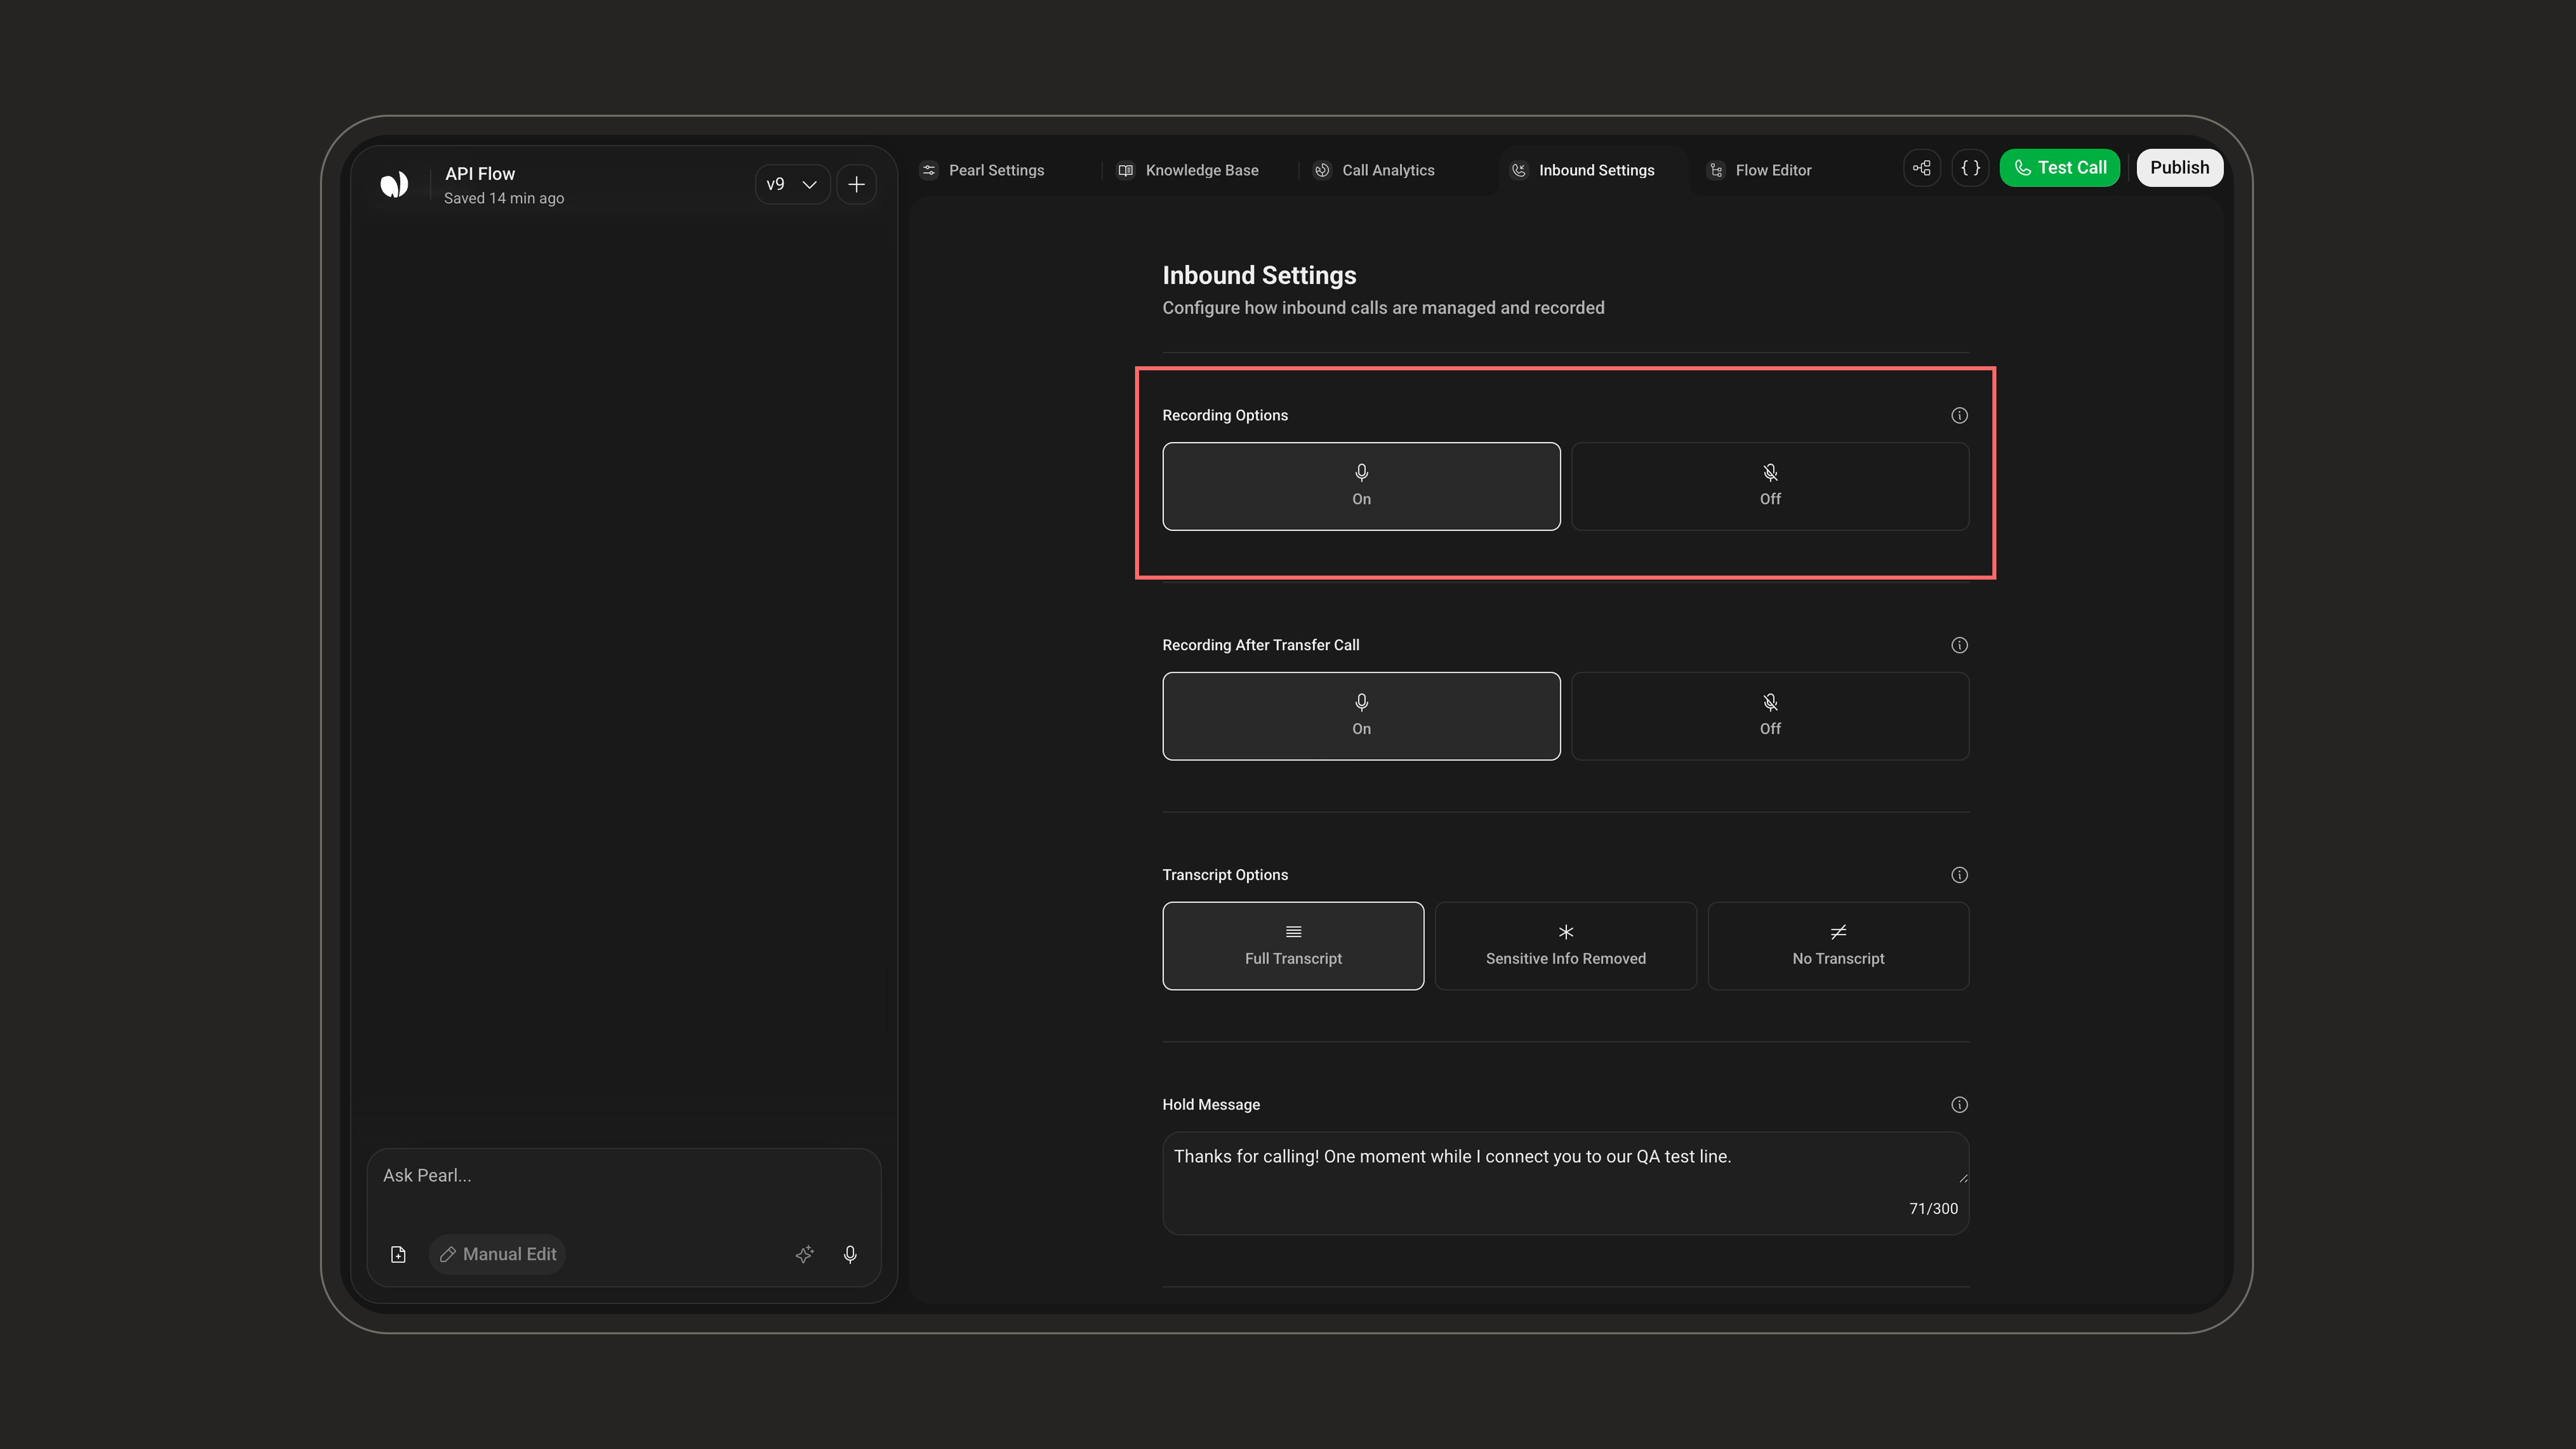
Task: Click the Inbound Settings heading
Action: click(1259, 275)
